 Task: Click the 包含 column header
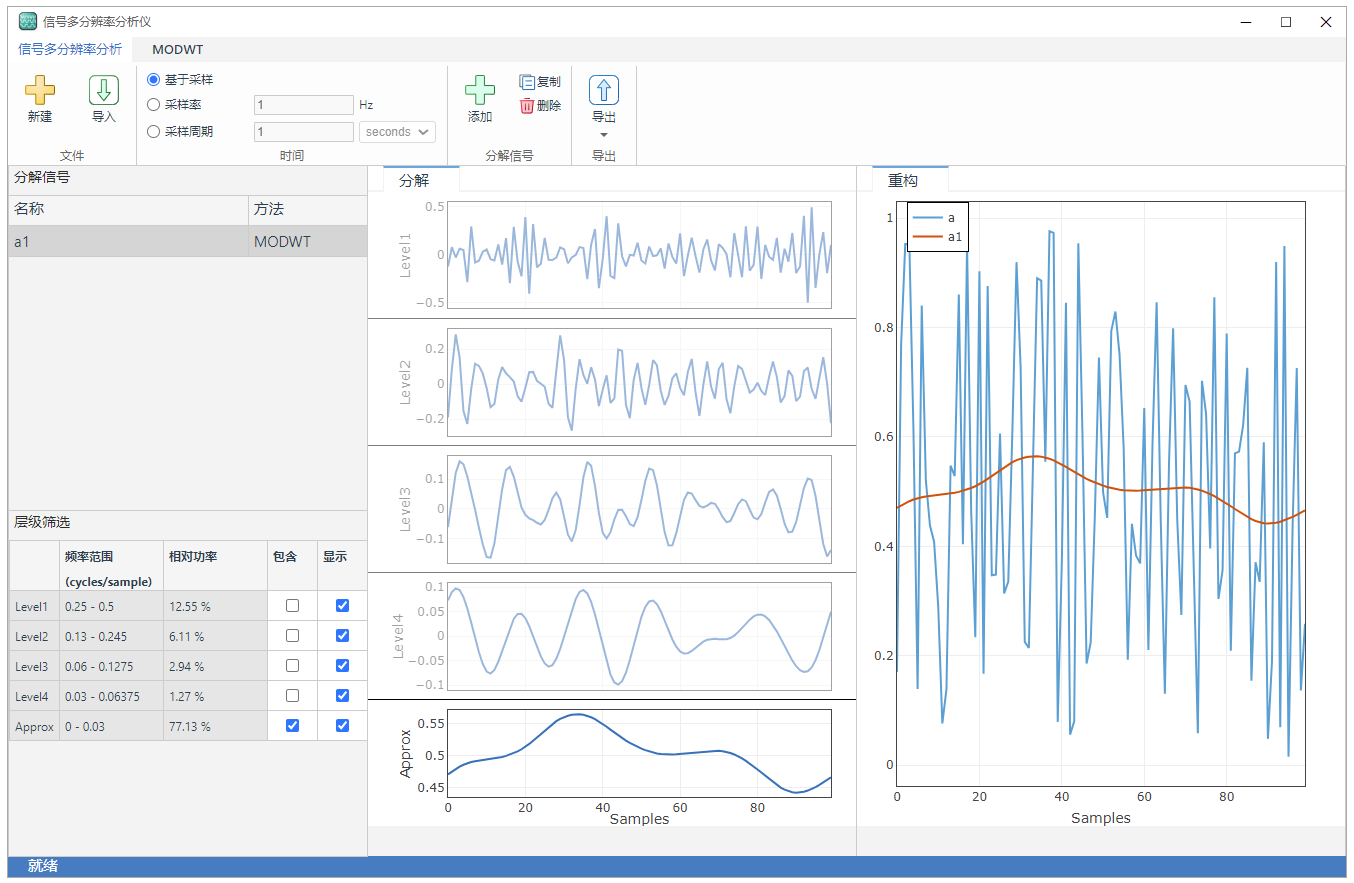coord(292,566)
